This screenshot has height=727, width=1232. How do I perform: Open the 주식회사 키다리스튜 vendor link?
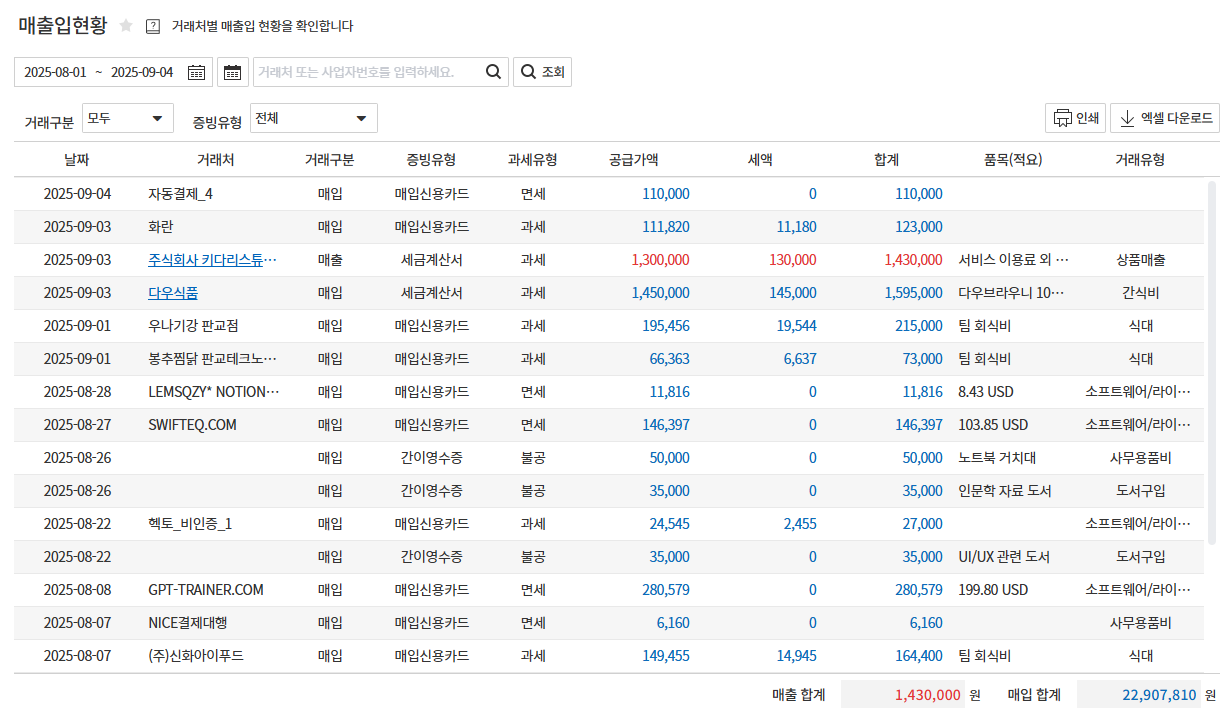tap(212, 260)
